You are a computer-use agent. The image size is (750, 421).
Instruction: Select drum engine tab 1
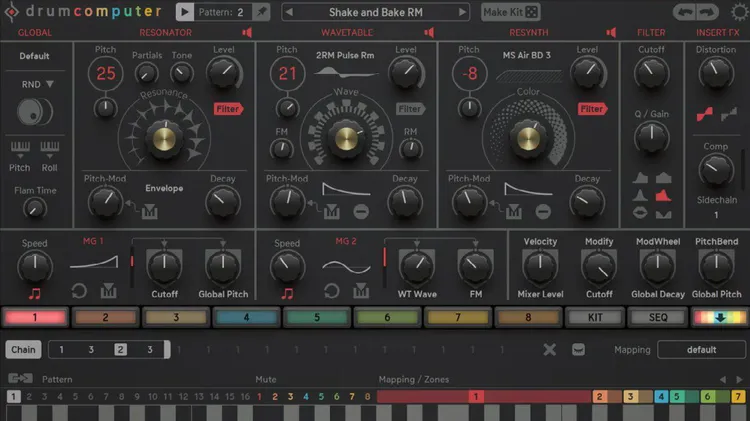pyautogui.click(x=35, y=317)
